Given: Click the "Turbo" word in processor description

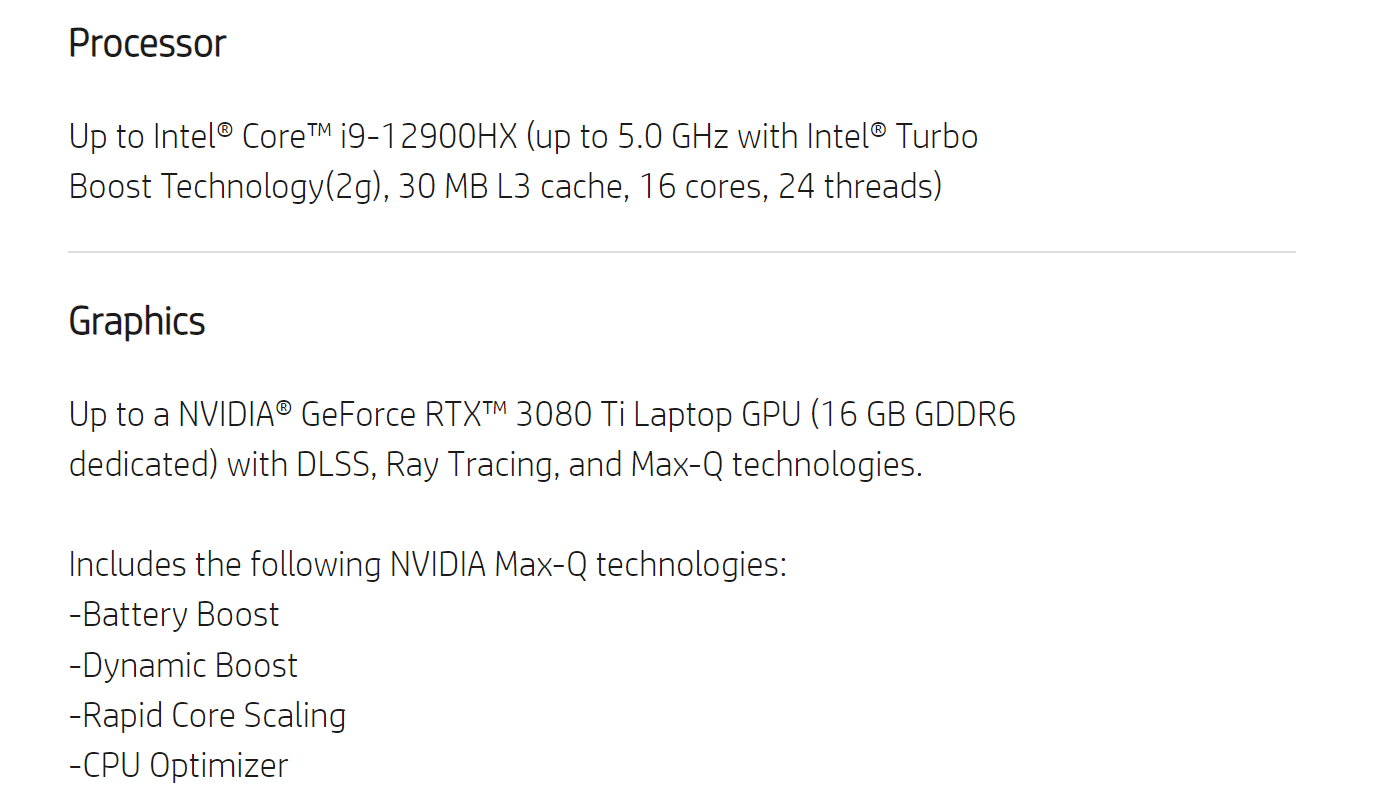Looking at the screenshot, I should pyautogui.click(x=936, y=136).
